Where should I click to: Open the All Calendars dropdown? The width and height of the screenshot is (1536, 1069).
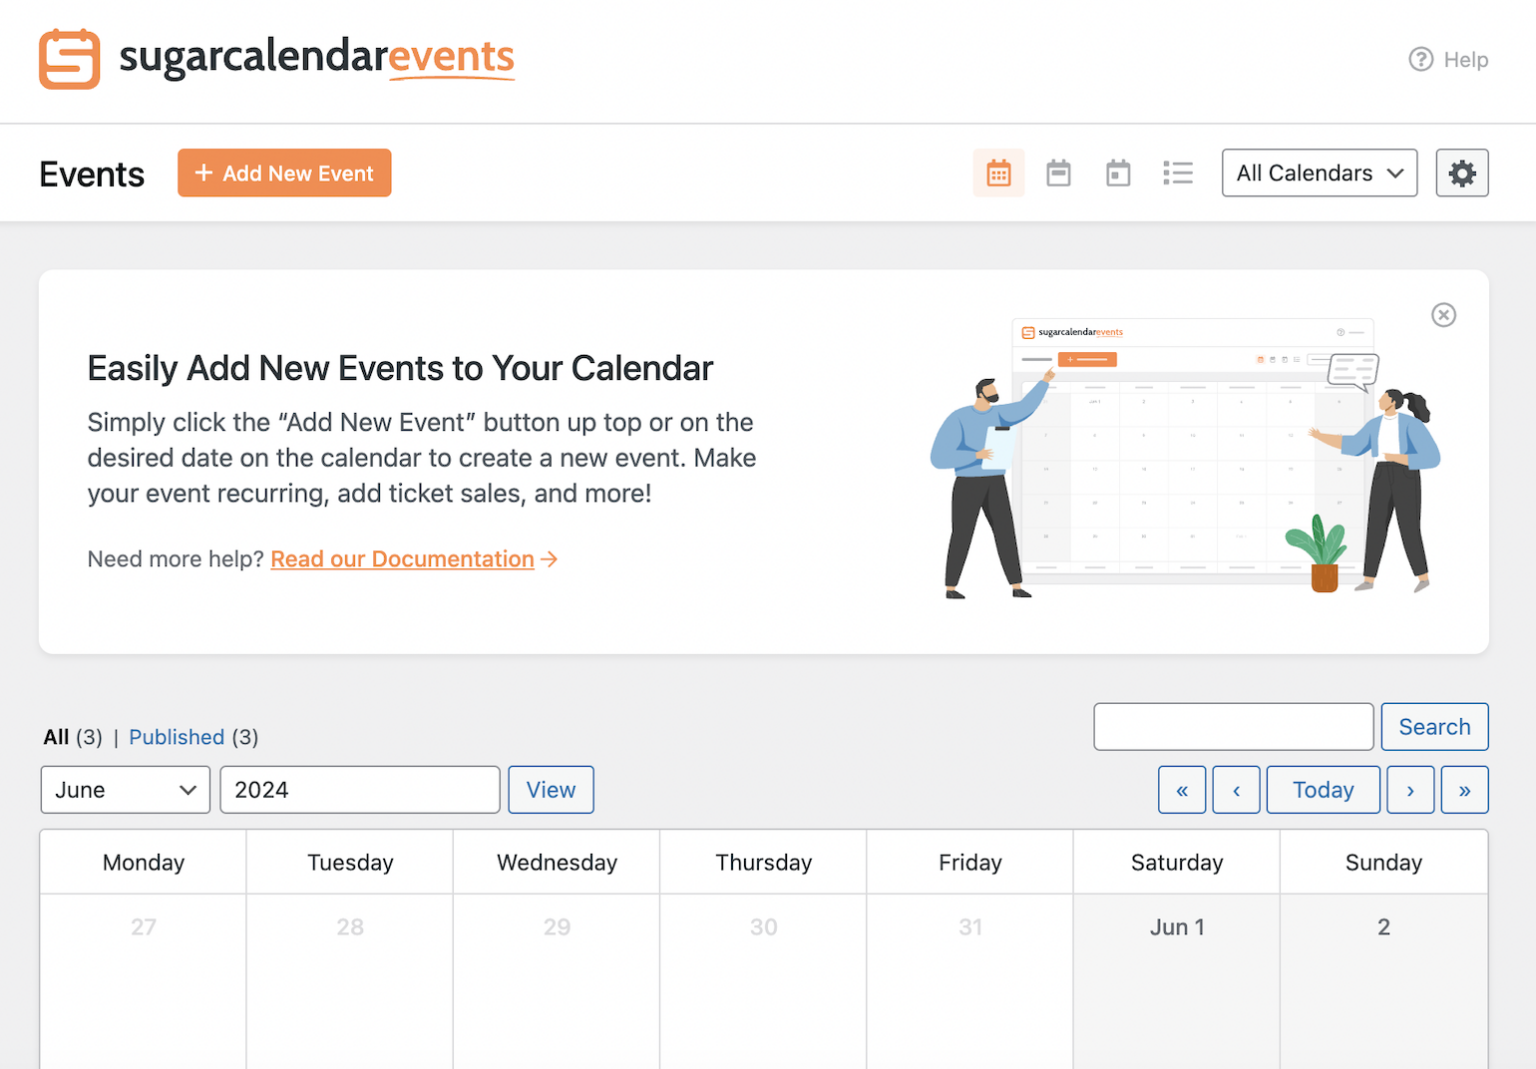[x=1319, y=172]
